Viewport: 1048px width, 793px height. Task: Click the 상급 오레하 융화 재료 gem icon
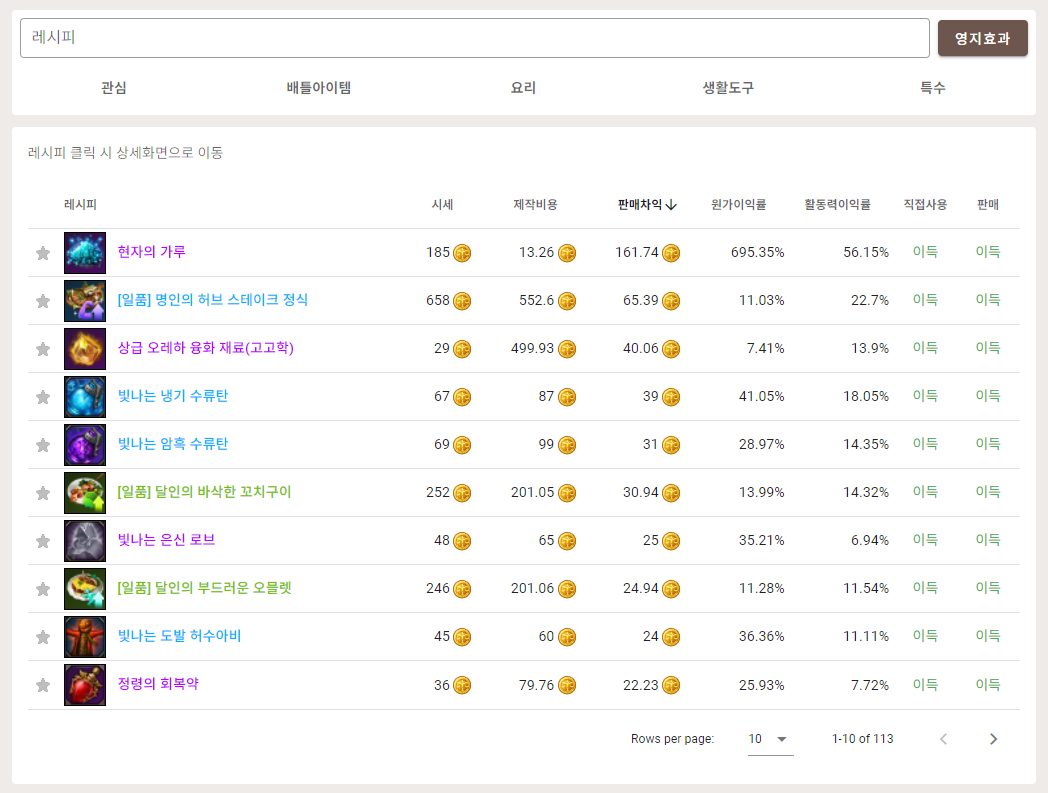[x=85, y=348]
